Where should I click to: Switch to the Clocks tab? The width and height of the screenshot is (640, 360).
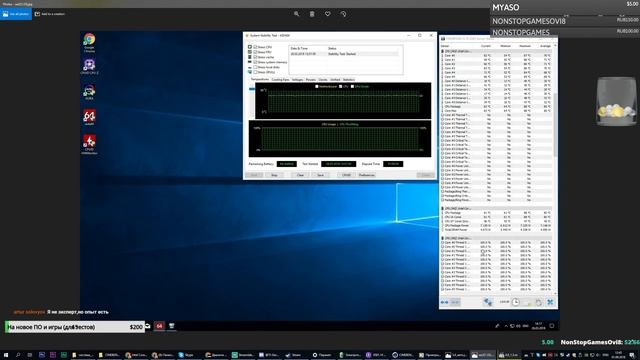coord(323,80)
